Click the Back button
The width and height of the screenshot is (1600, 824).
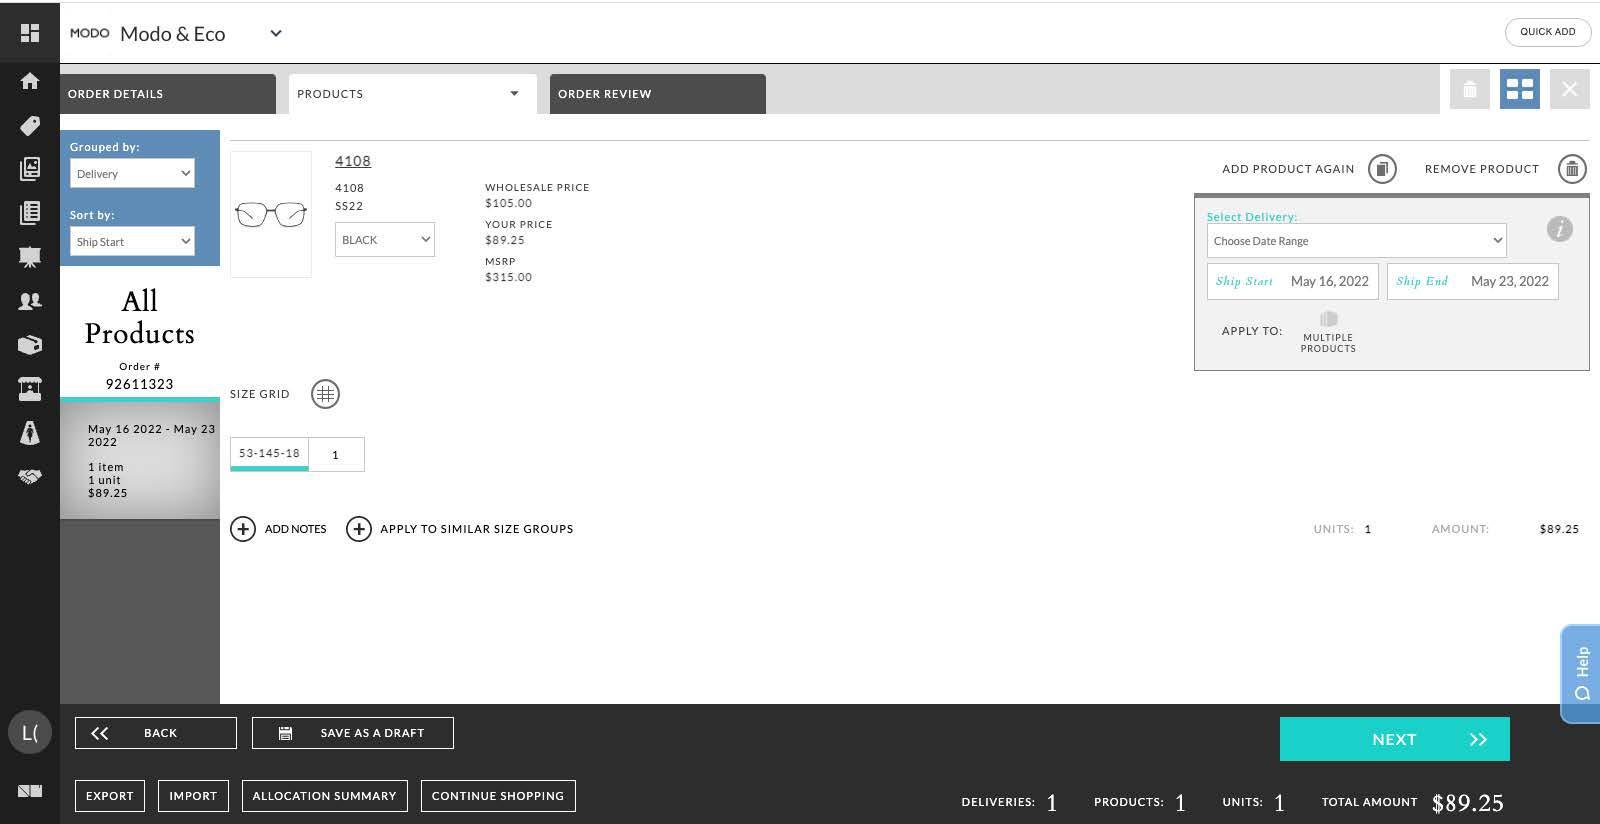pyautogui.click(x=156, y=733)
